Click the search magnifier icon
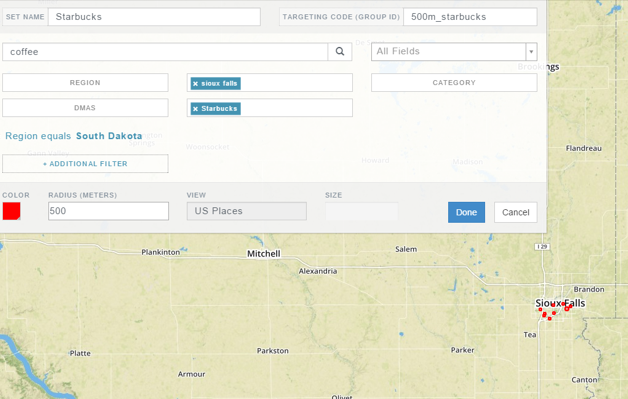The height and width of the screenshot is (399, 628). [x=340, y=52]
